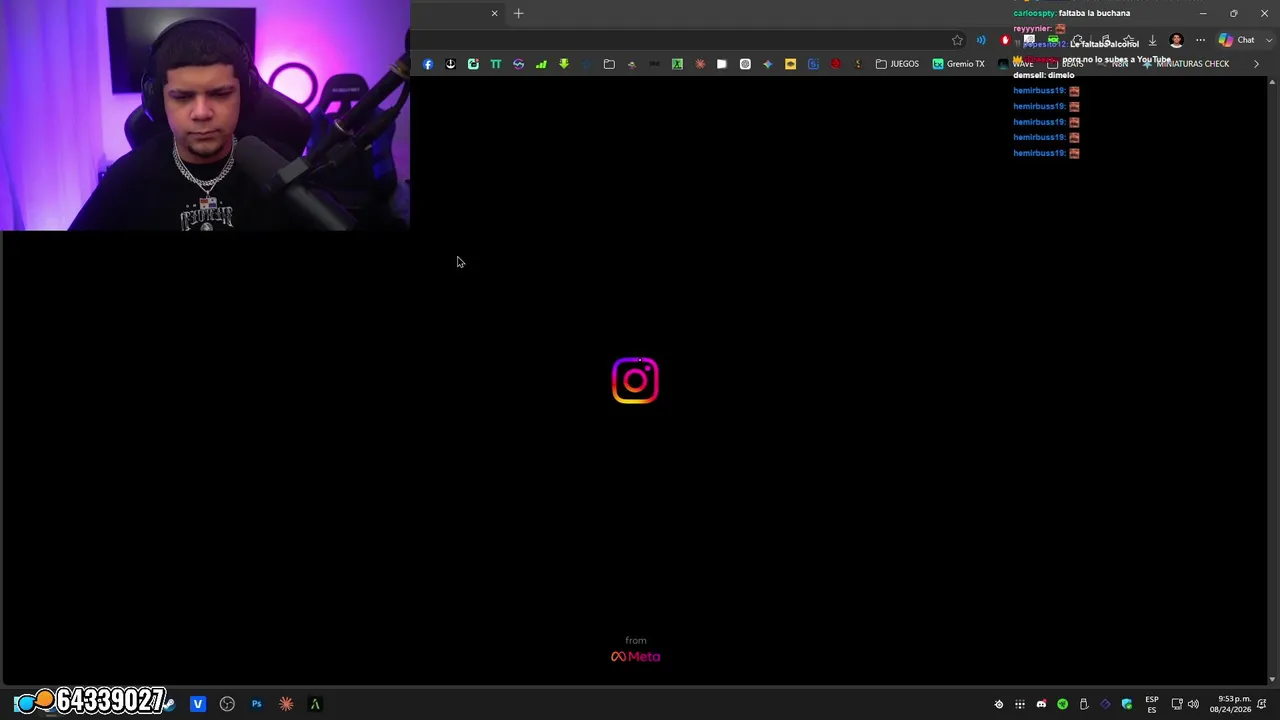Open the blue sparkle star bookmark
Image resolution: width=1280 pixels, height=720 pixels.
point(767,64)
